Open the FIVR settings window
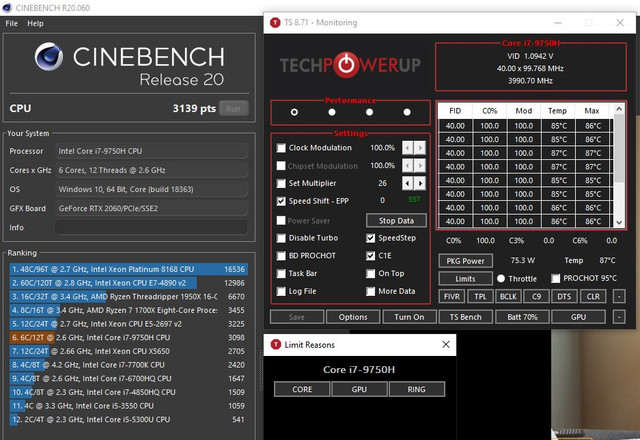The image size is (640, 440). [450, 297]
